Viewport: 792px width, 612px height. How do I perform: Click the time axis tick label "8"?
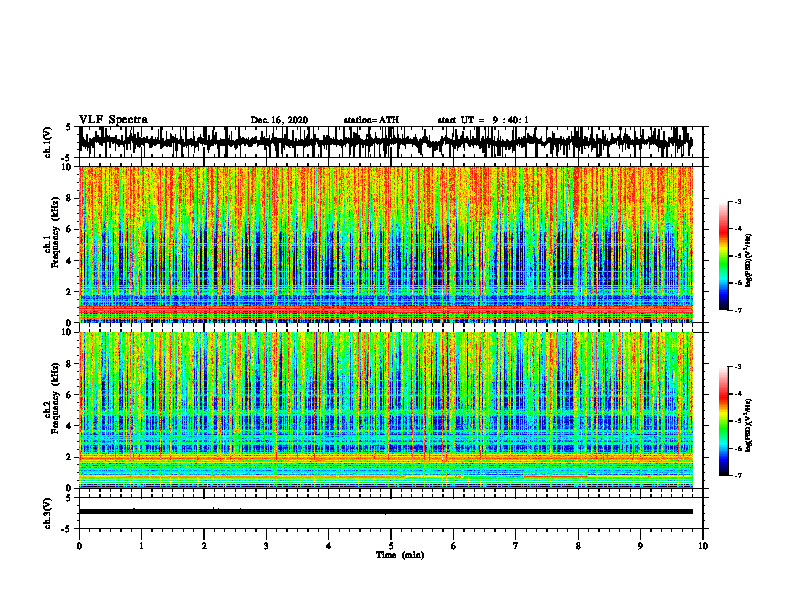(578, 546)
